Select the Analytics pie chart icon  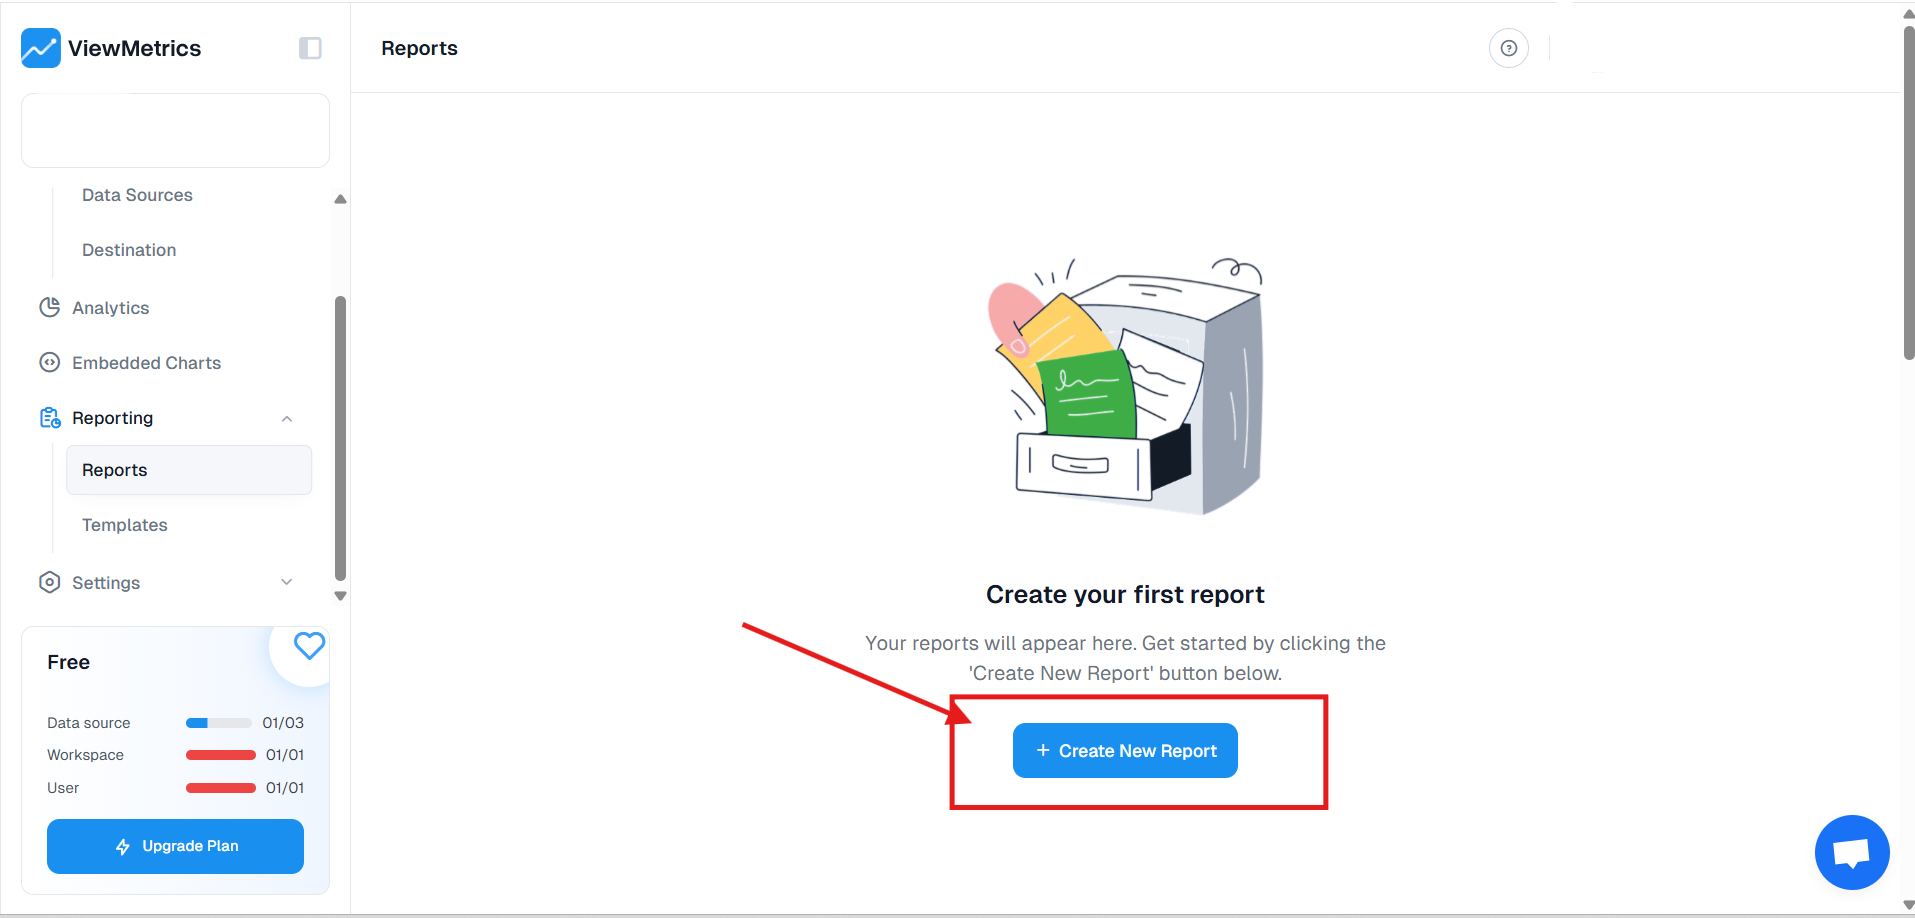tap(49, 307)
